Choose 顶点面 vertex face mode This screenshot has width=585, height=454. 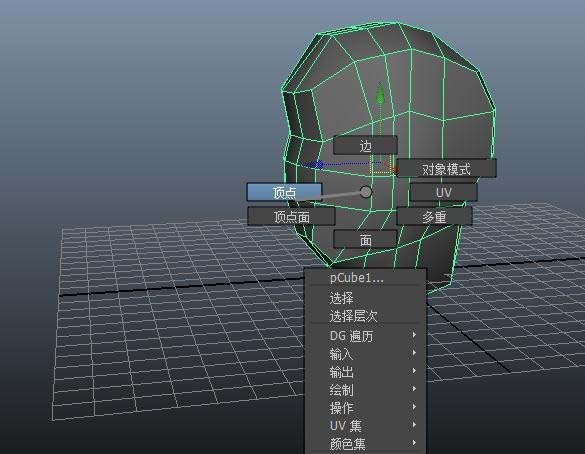[x=291, y=216]
